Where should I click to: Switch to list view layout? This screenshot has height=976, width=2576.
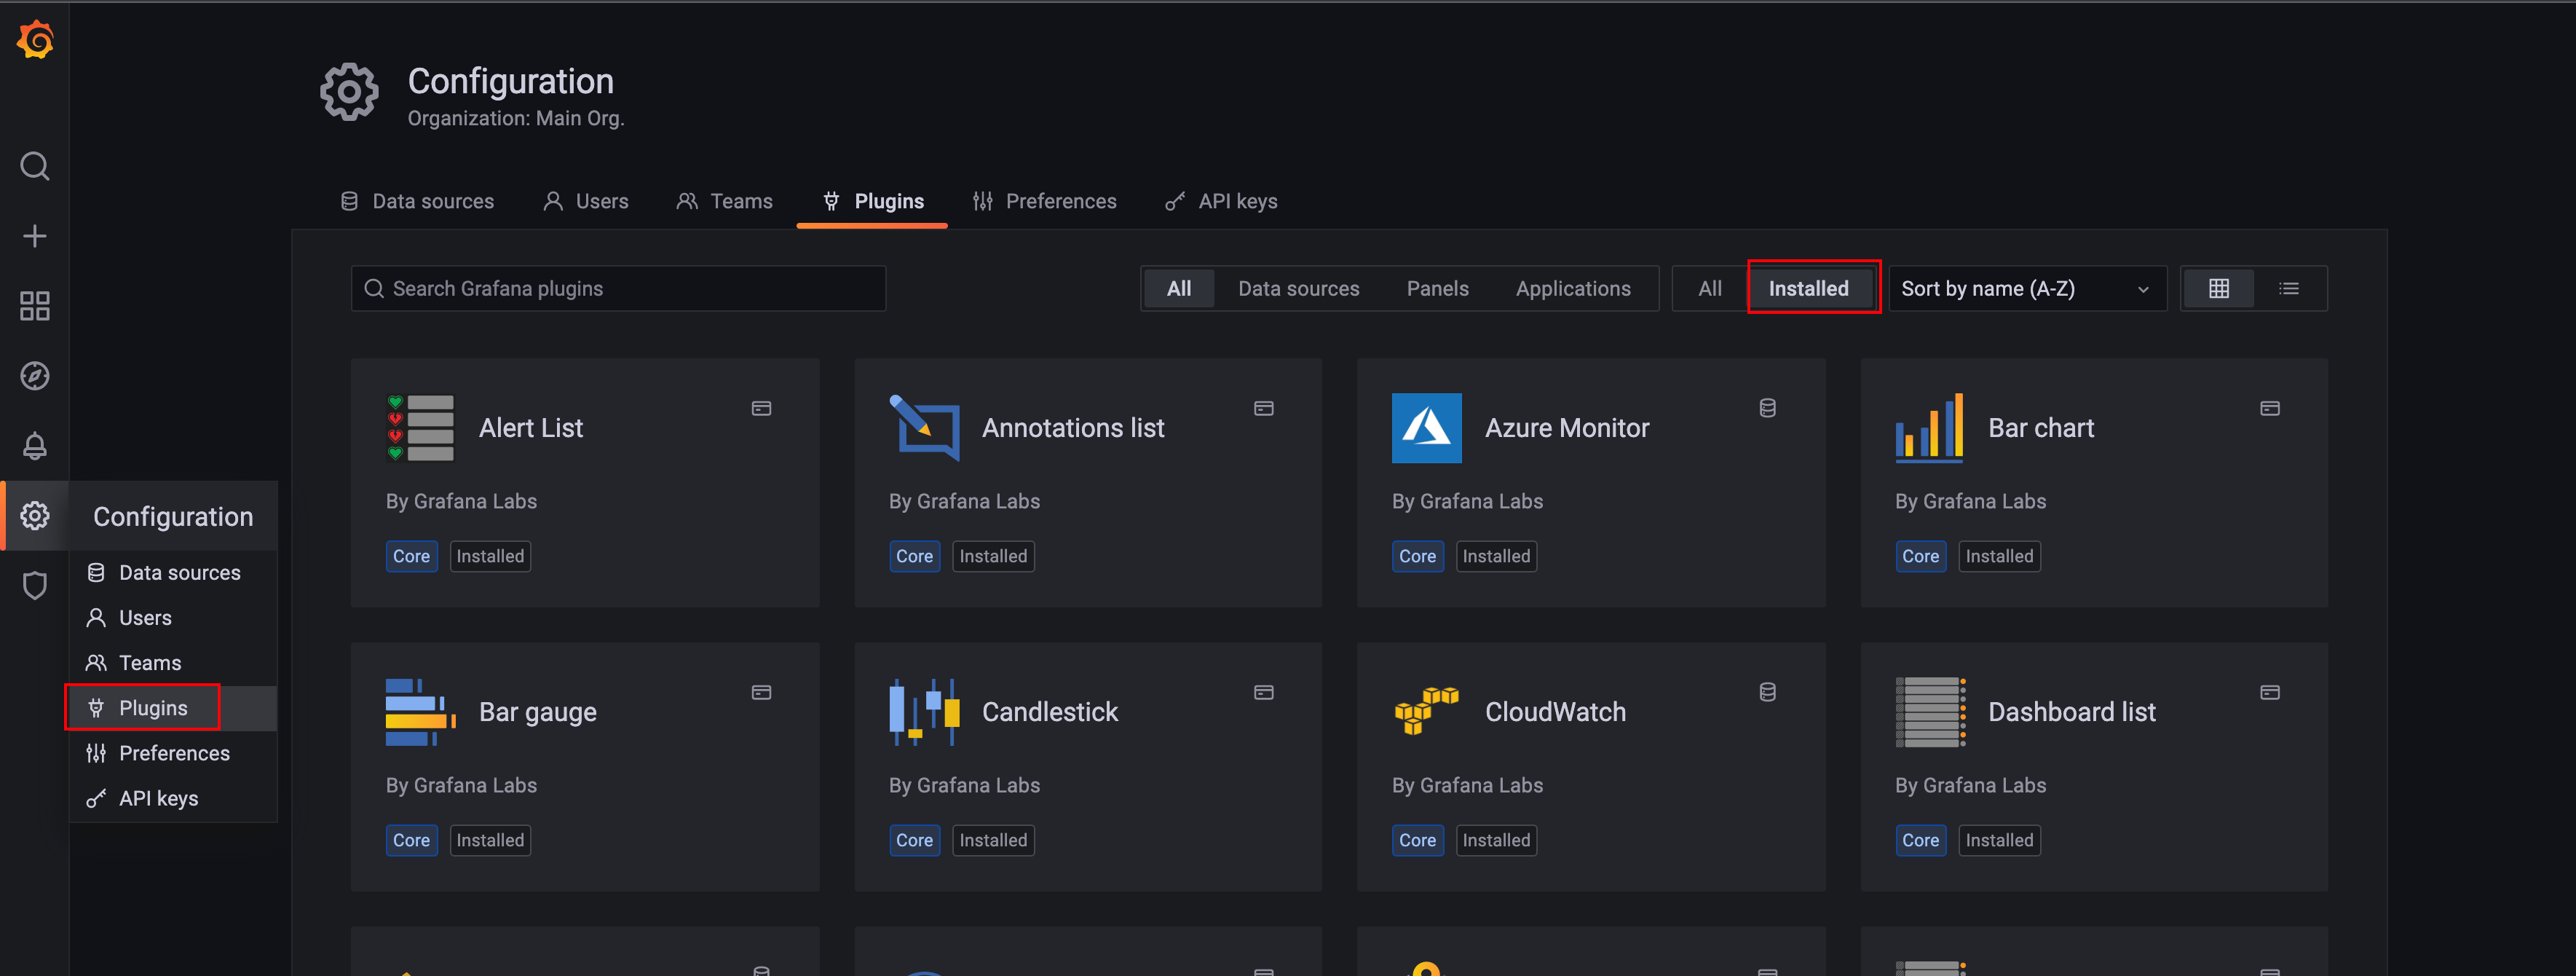click(x=2288, y=289)
